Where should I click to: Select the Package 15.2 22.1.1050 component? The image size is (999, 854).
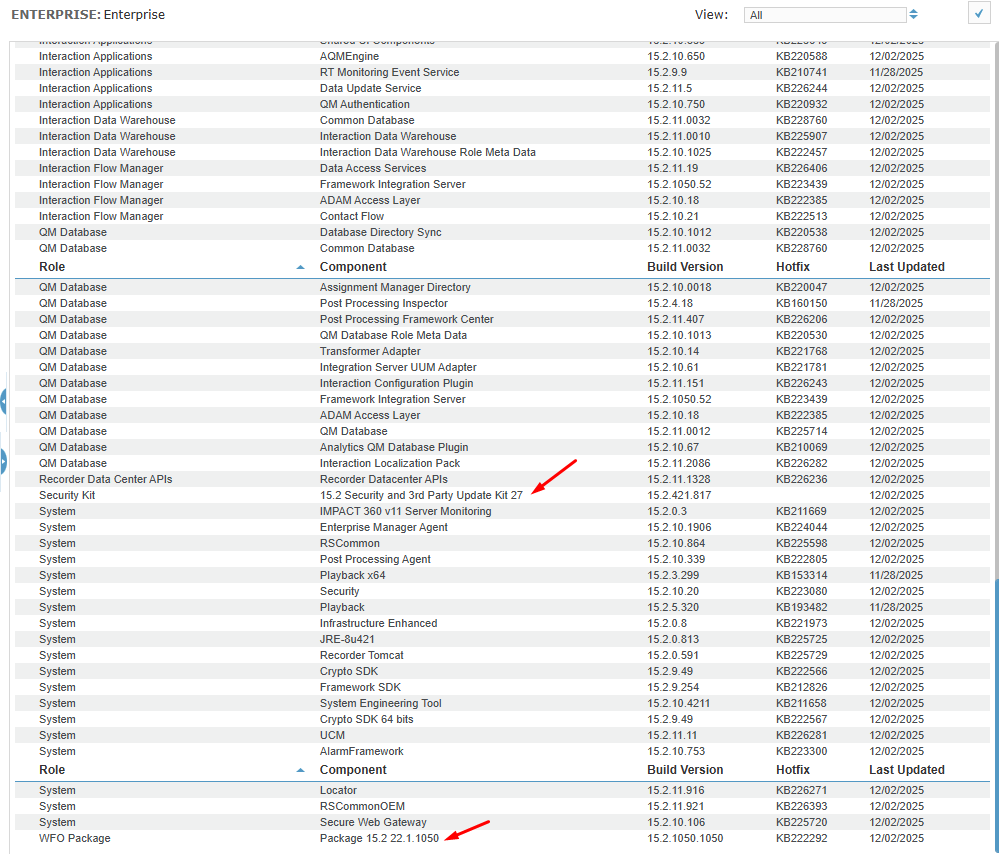coord(379,838)
